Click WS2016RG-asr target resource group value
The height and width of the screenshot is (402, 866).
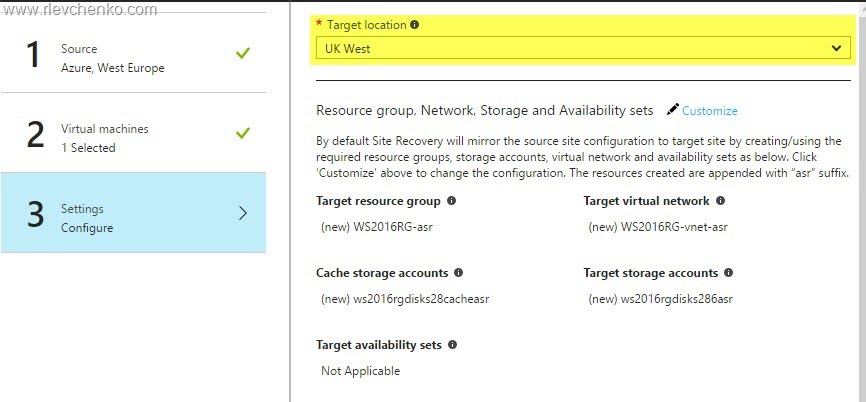click(x=376, y=227)
